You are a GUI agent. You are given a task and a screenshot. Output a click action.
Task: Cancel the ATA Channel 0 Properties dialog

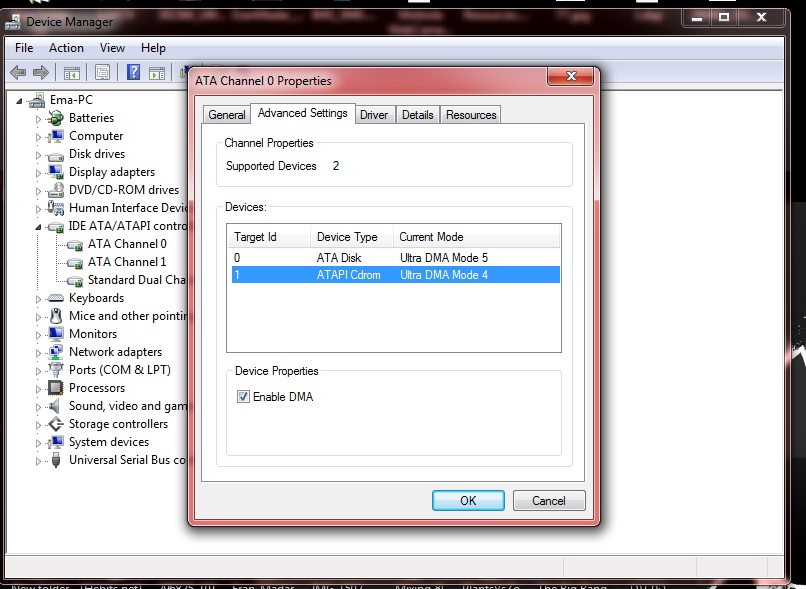point(548,500)
